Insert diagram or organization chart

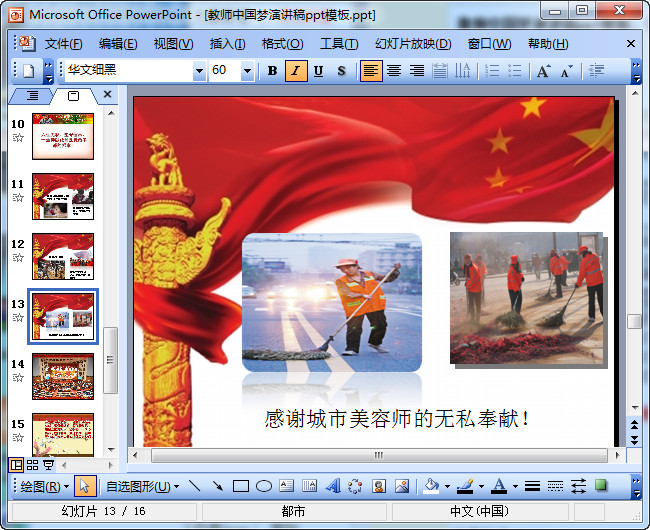355,486
